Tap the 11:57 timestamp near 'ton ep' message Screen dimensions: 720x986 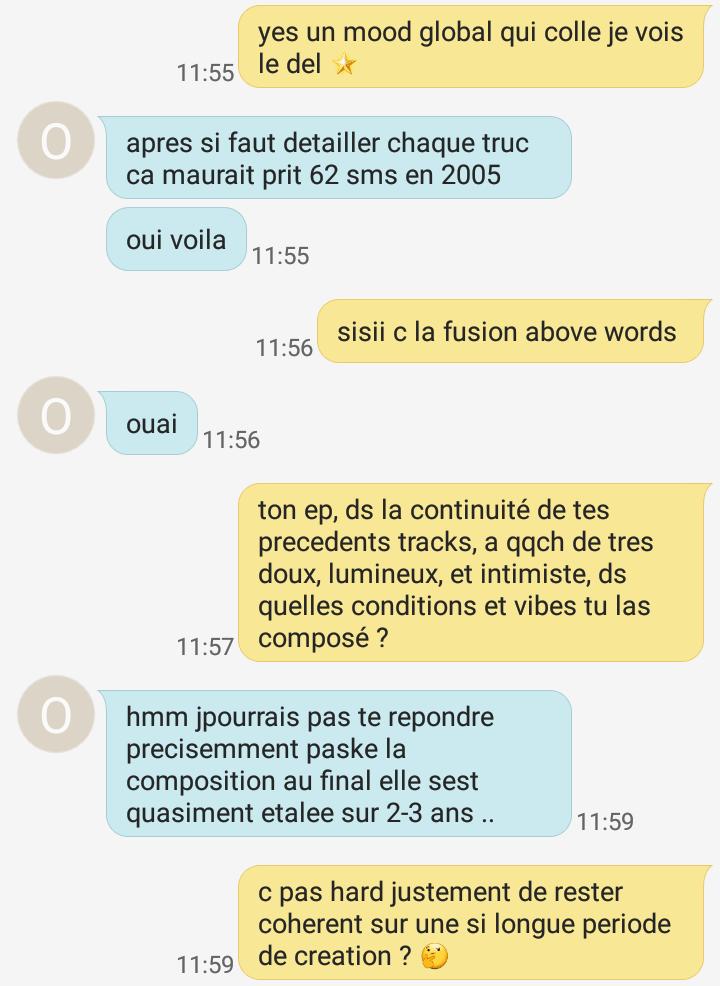pos(205,646)
